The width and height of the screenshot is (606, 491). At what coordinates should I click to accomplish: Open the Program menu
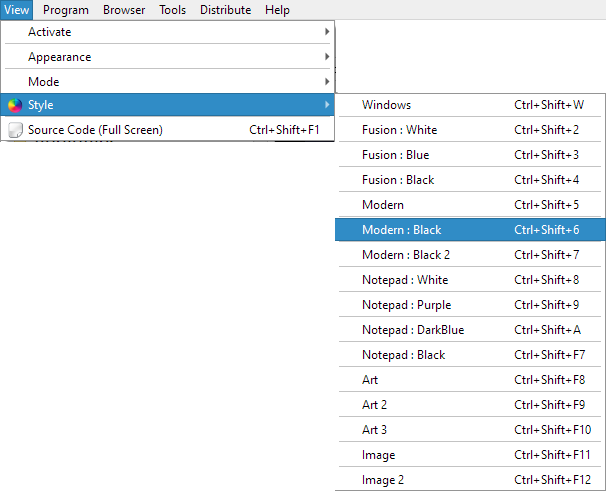[x=66, y=10]
